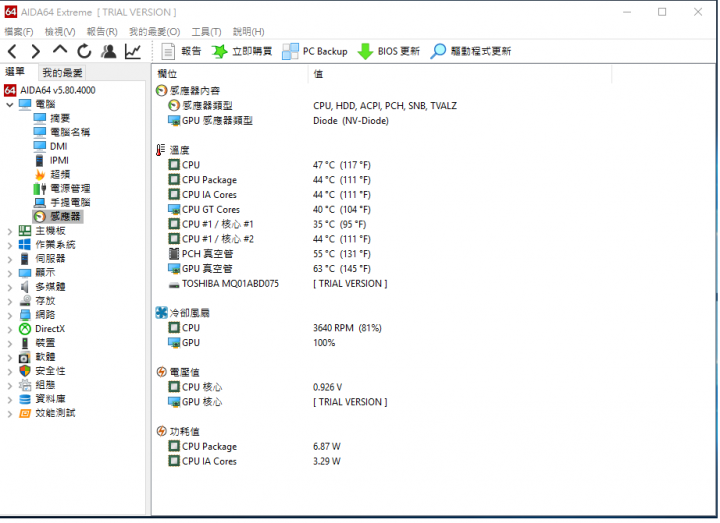The image size is (720, 523).
Task: Click DirectX Xbox icon
Action: pyautogui.click(x=25, y=329)
